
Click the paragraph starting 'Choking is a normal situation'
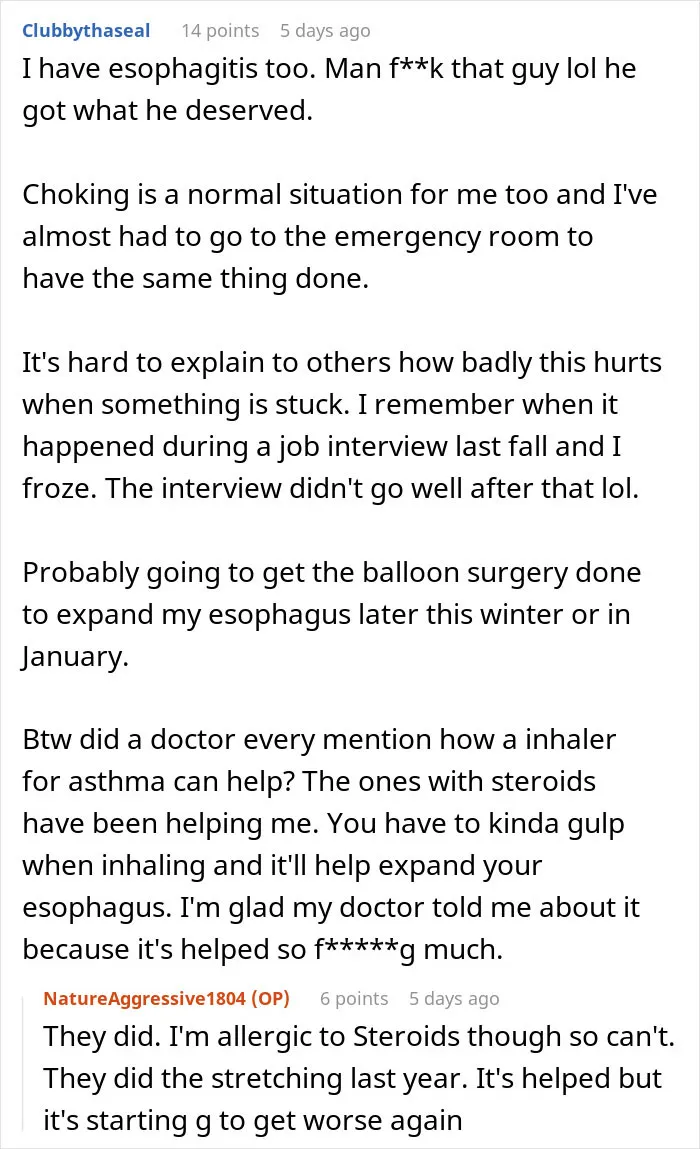coord(339,236)
